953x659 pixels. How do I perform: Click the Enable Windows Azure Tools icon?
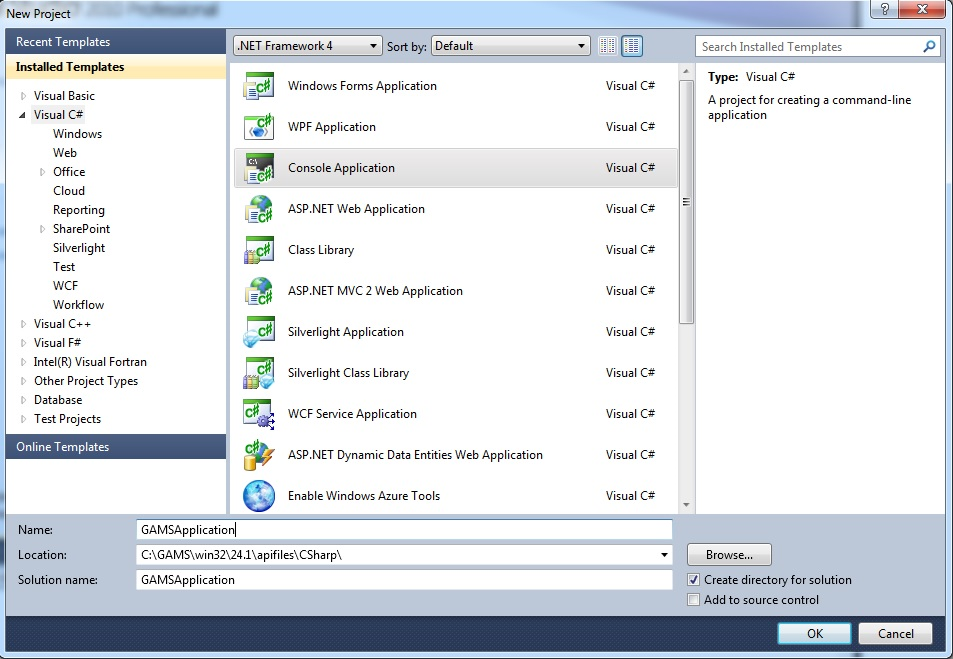[x=259, y=496]
